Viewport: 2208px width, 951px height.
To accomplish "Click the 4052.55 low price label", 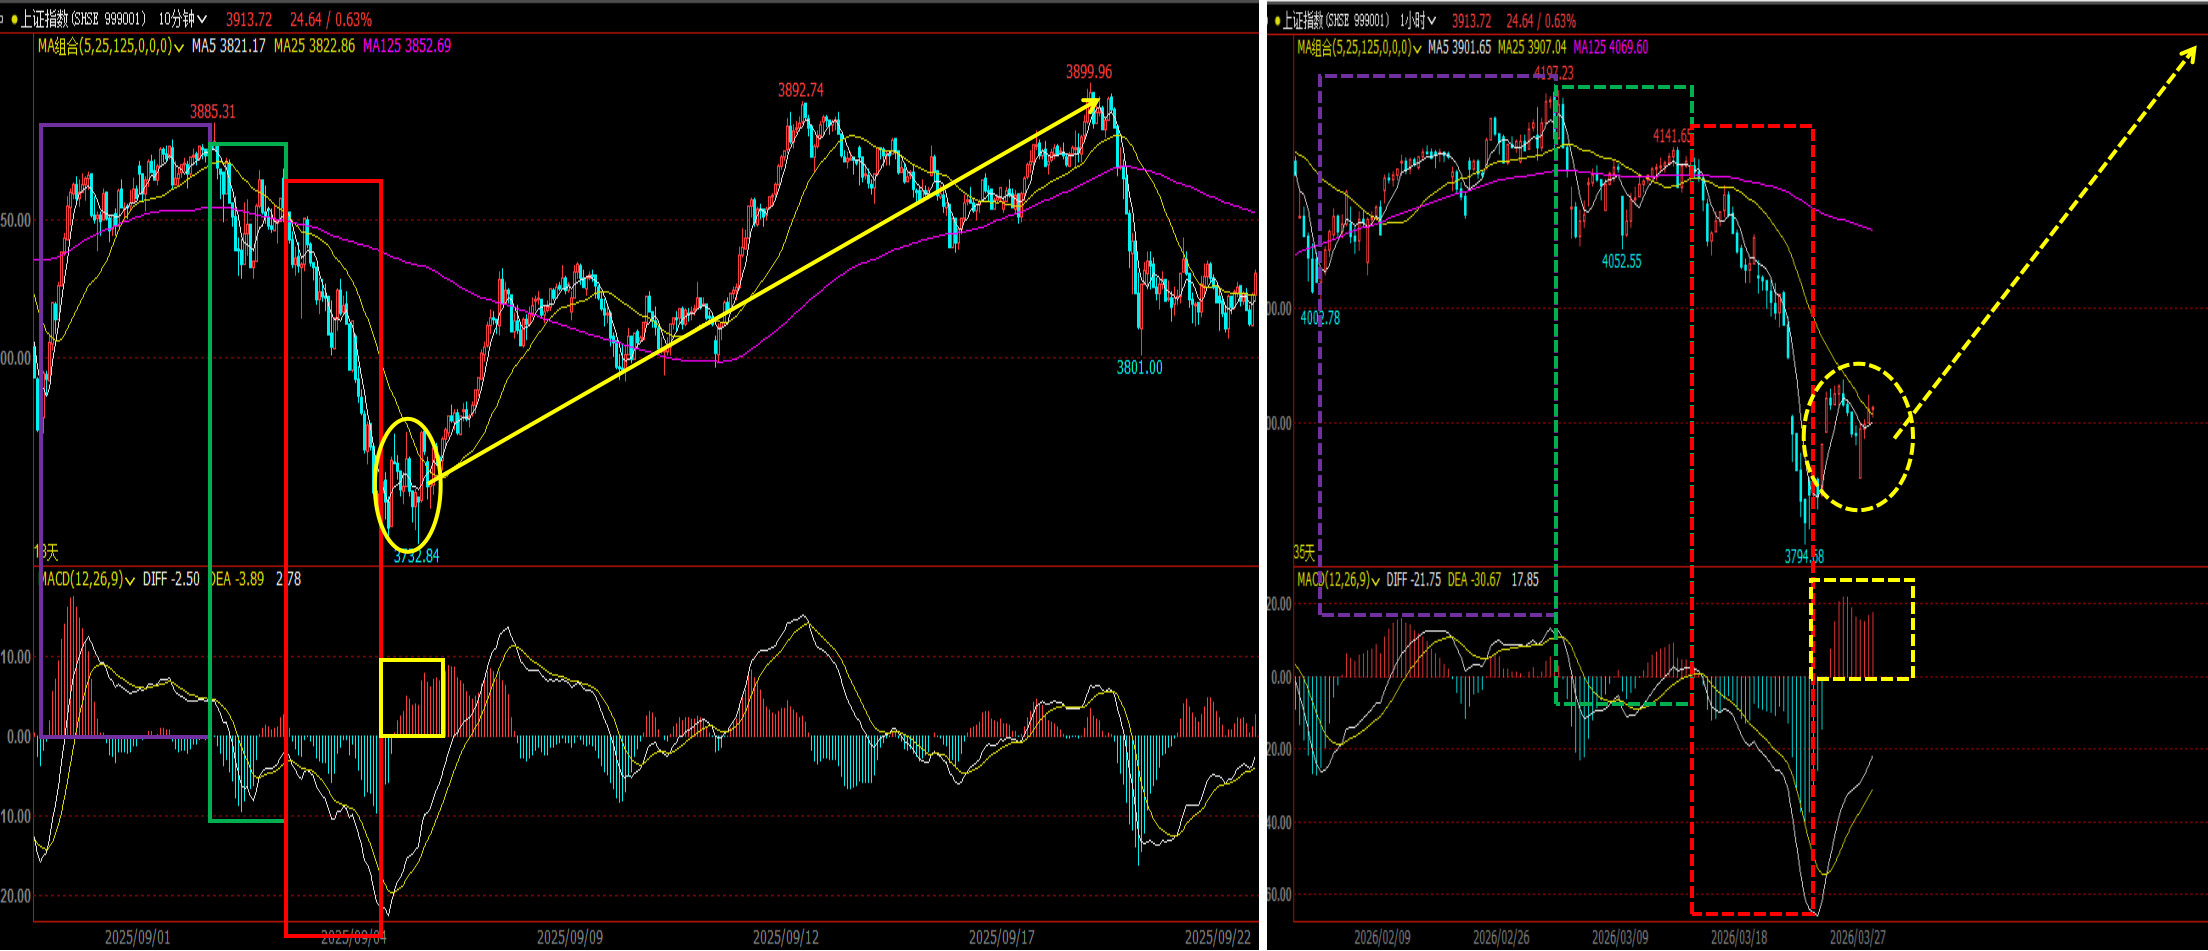I will point(1622,261).
